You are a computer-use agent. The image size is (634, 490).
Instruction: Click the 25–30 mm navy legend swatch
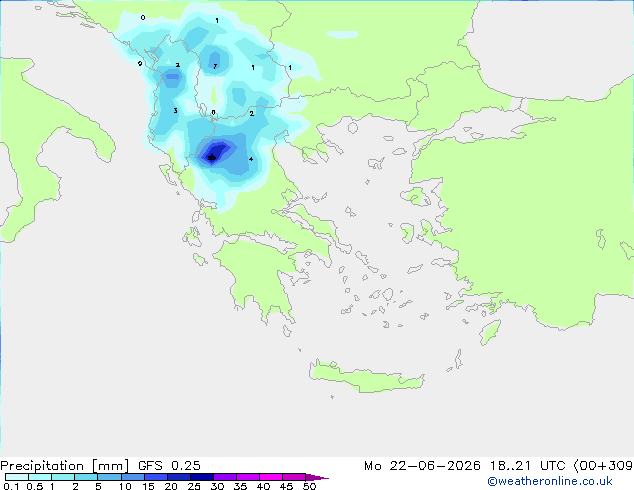point(202,477)
